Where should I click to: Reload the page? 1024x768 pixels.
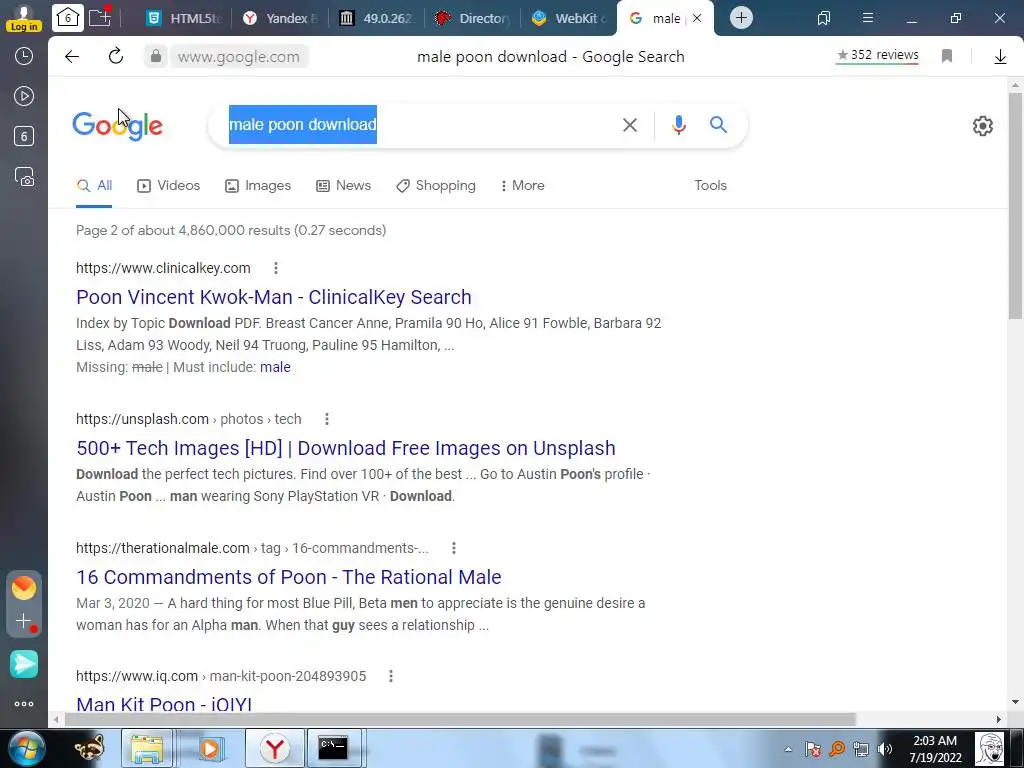click(116, 56)
